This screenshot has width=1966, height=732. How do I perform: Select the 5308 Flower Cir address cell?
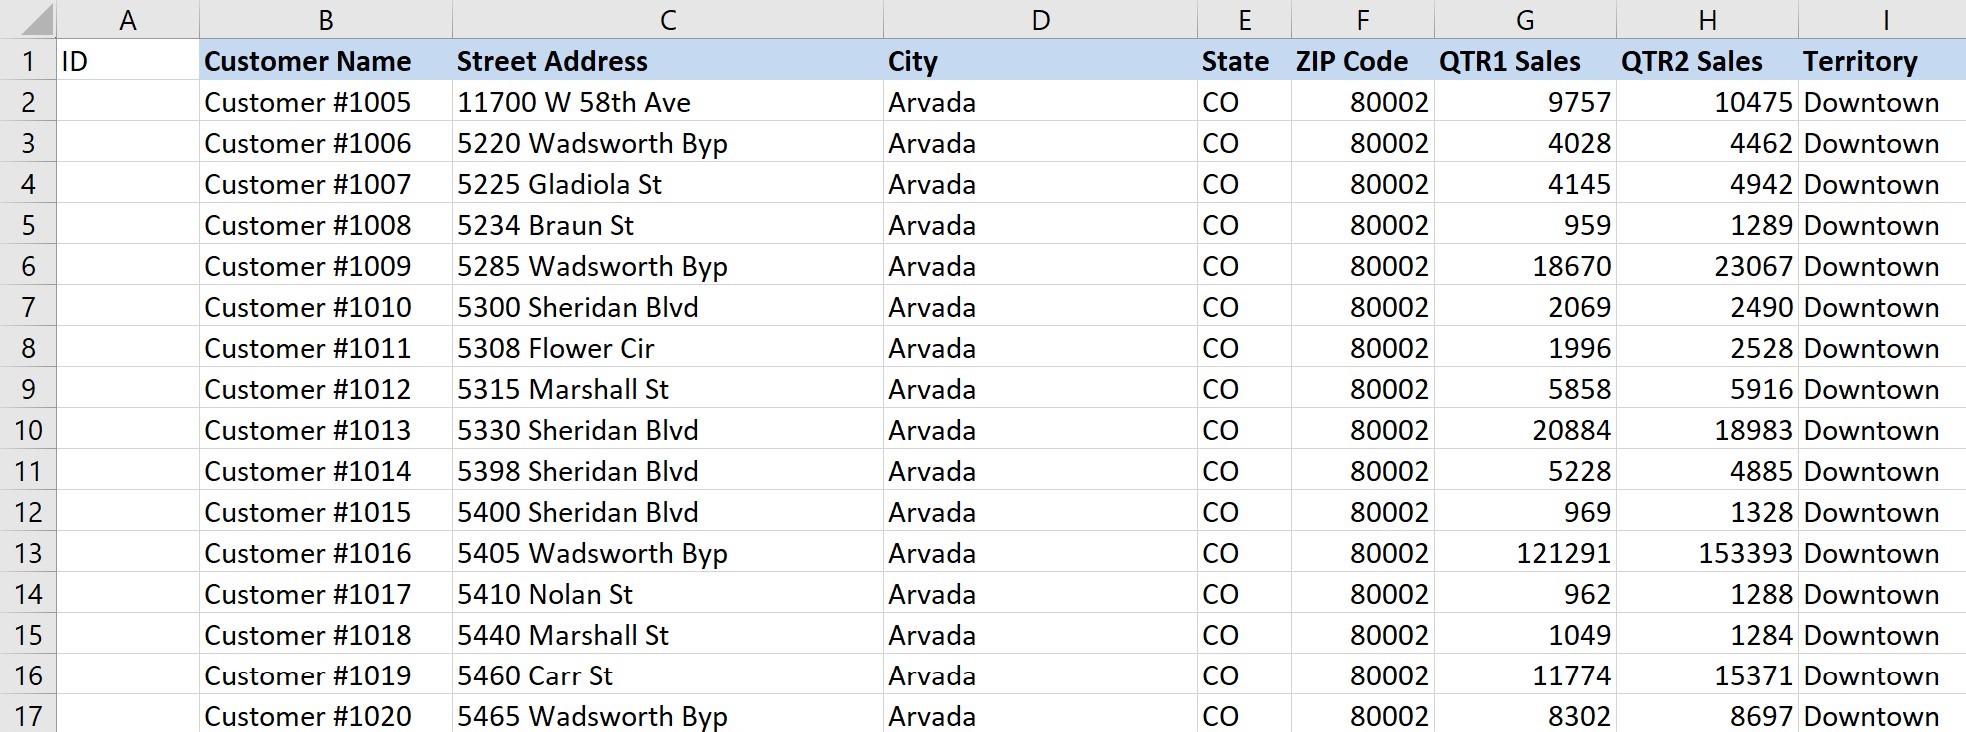click(x=667, y=348)
